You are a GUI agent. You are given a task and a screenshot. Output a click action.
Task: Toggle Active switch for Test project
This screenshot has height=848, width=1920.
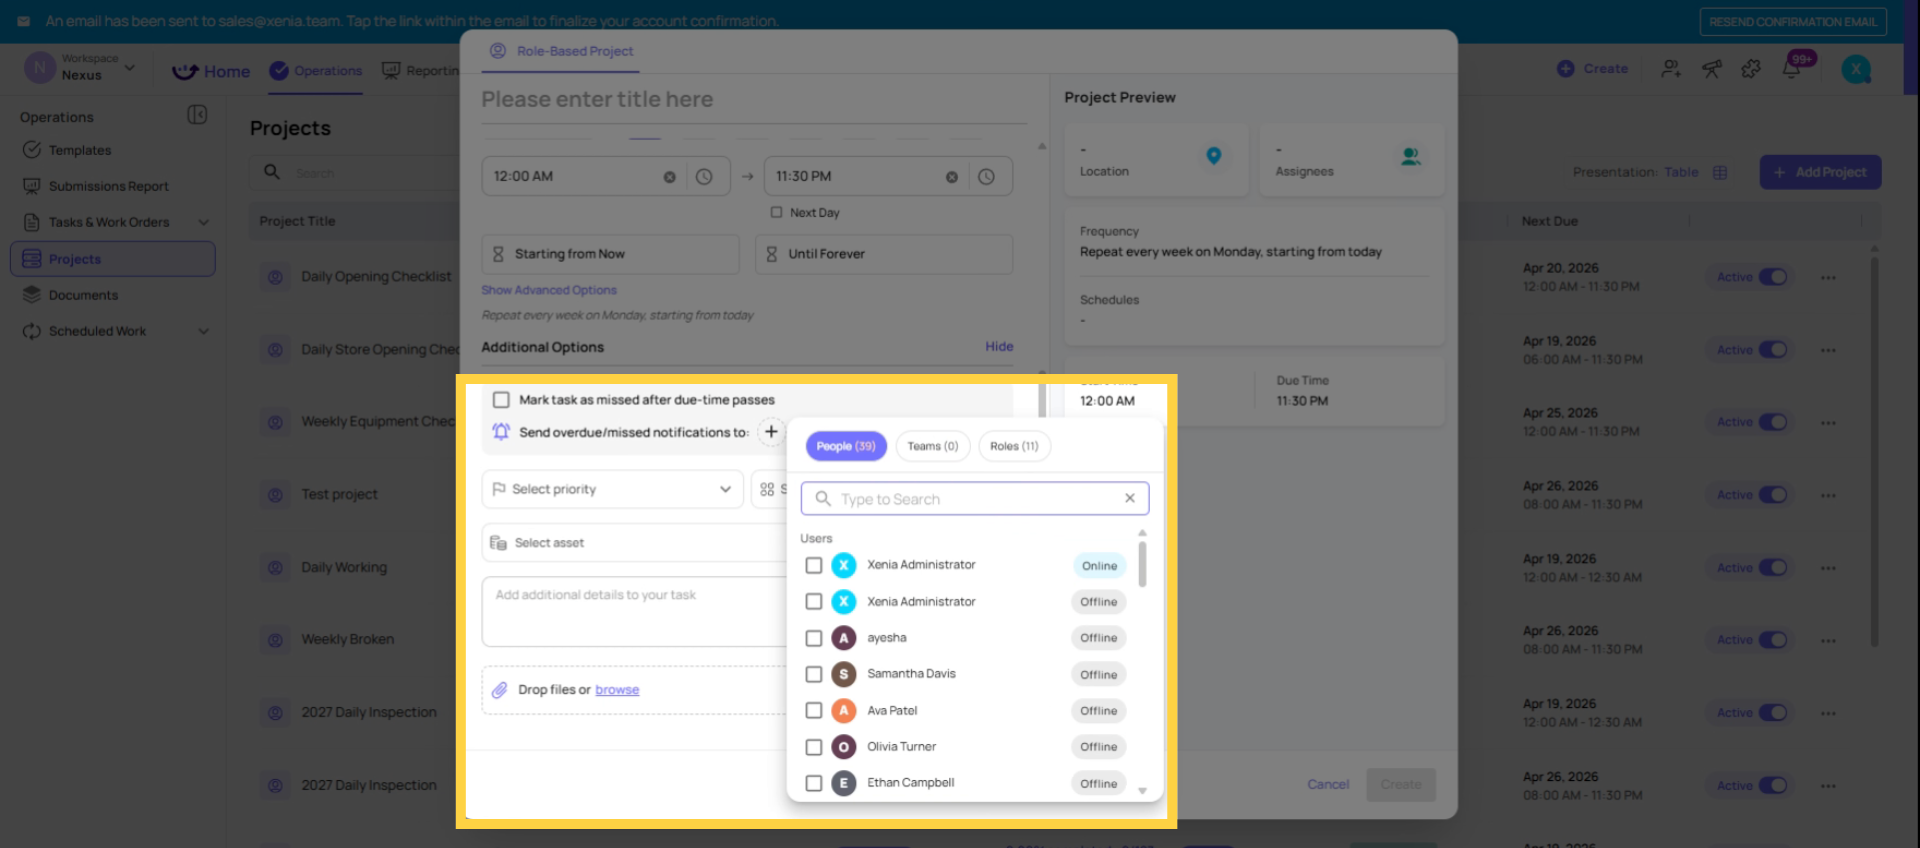(1773, 495)
